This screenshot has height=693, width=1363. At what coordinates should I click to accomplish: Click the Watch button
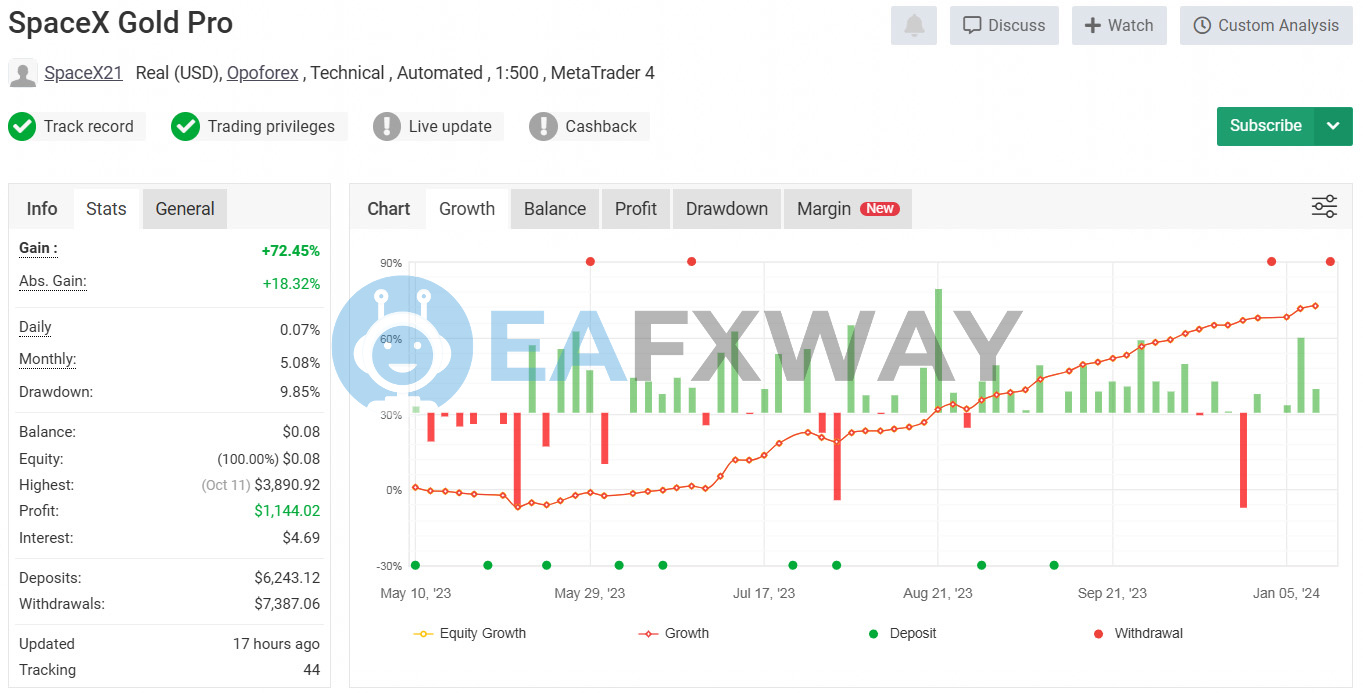coord(1119,26)
